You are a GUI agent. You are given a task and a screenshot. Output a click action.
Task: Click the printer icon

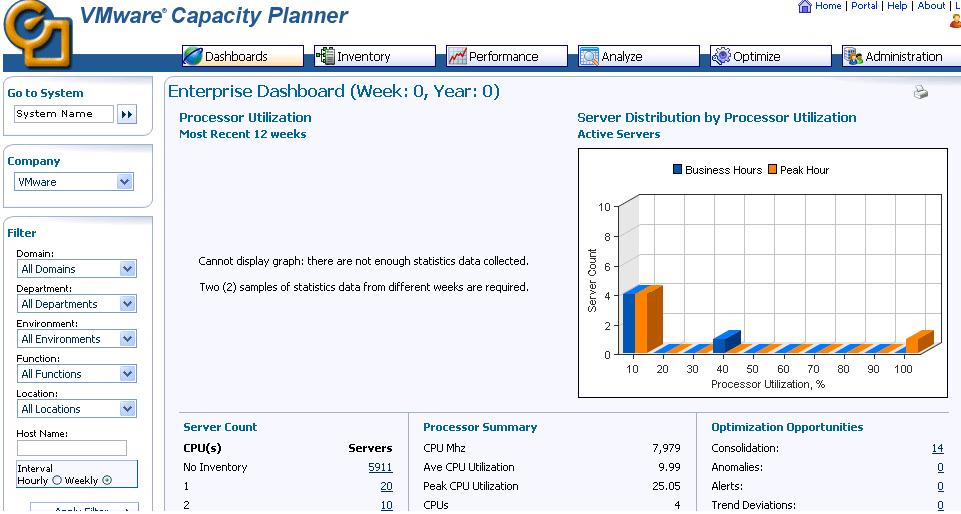click(x=920, y=93)
